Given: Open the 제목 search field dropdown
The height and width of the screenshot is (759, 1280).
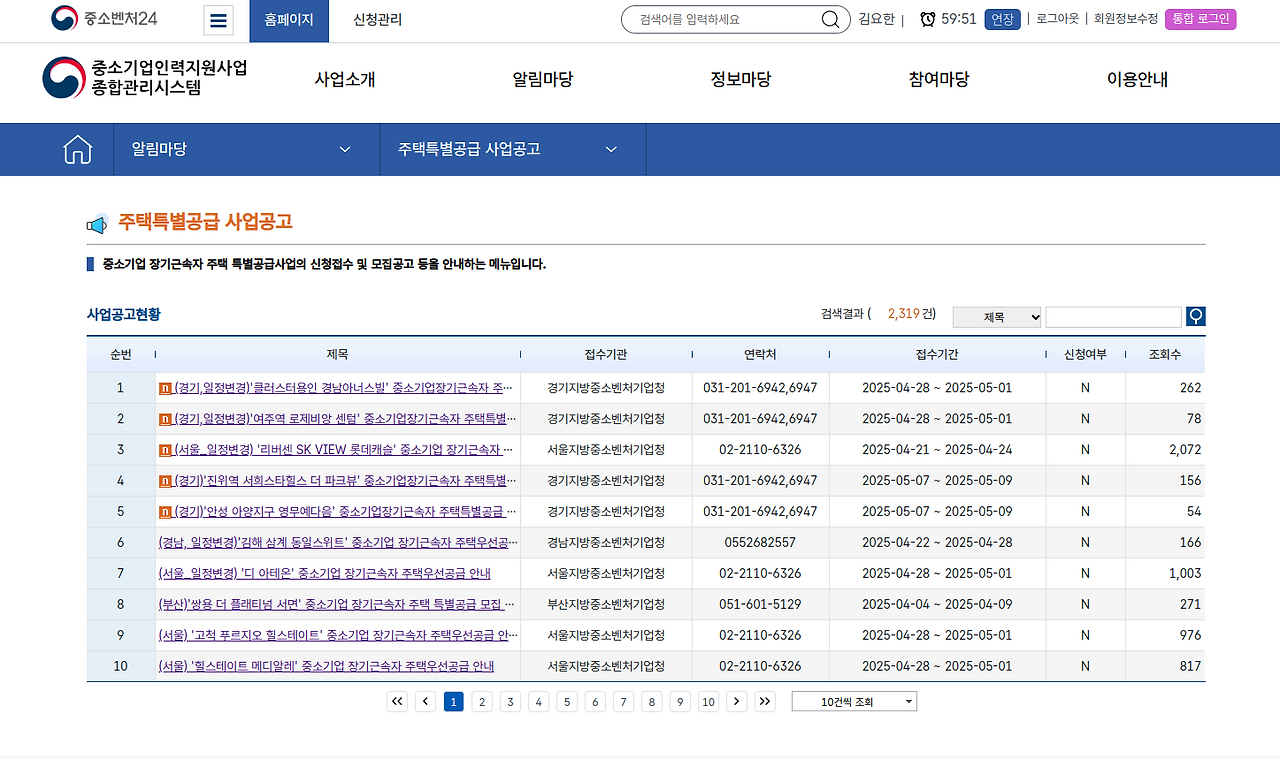Looking at the screenshot, I should 996,316.
